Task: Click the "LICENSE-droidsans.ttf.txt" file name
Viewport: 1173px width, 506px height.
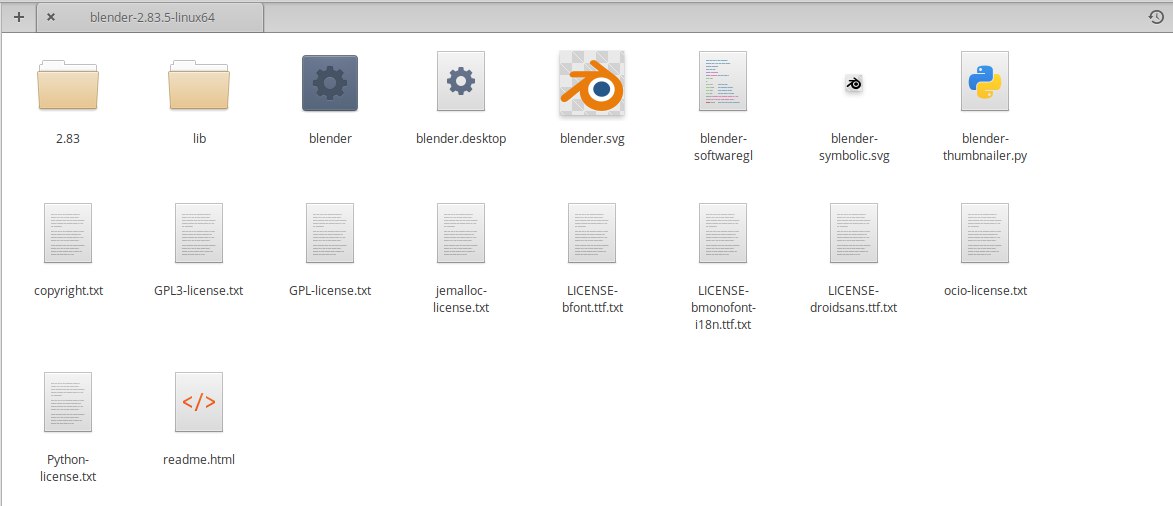Action: point(854,299)
